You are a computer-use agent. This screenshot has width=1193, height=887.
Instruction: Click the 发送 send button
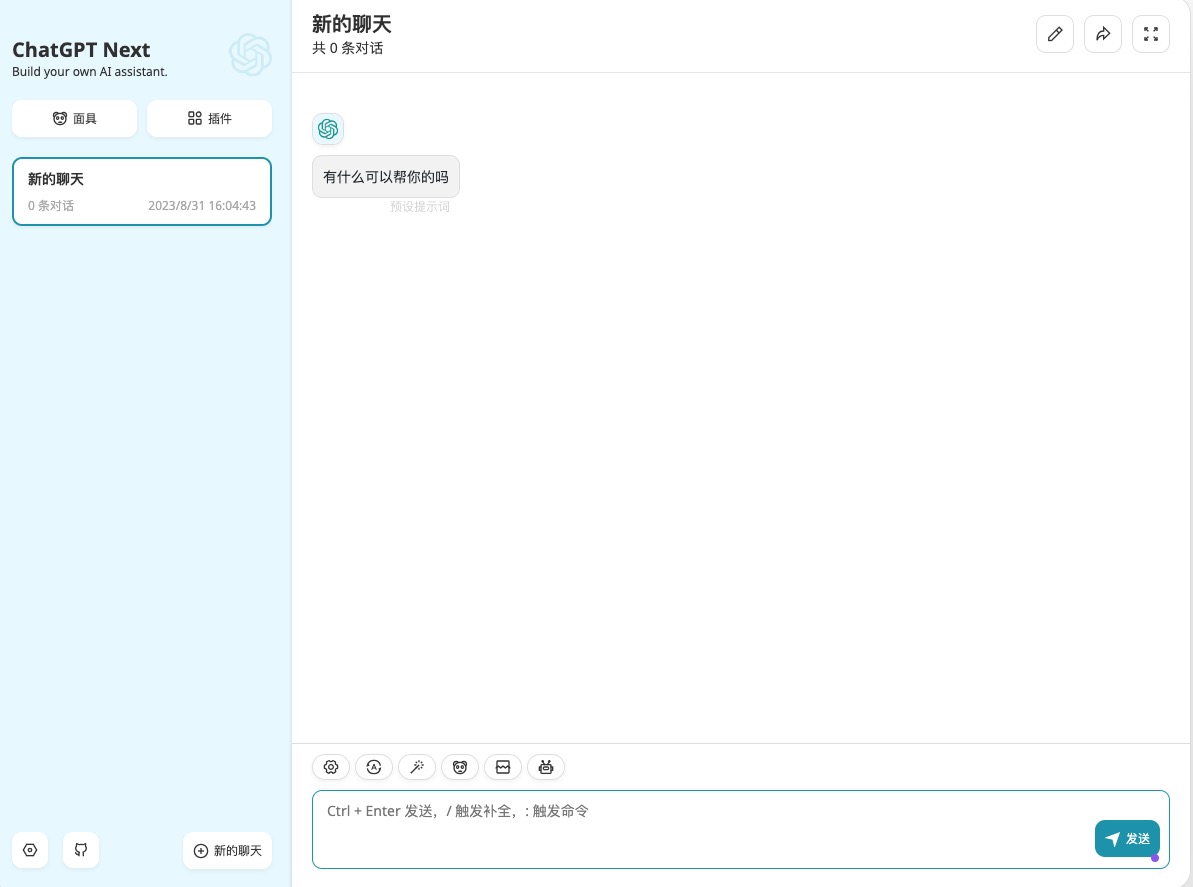point(1127,838)
